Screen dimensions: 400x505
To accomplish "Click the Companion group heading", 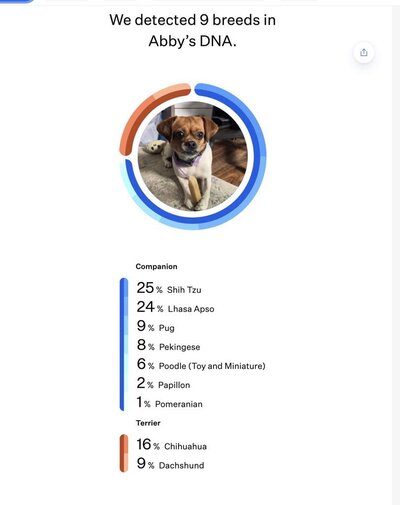I will (x=156, y=267).
